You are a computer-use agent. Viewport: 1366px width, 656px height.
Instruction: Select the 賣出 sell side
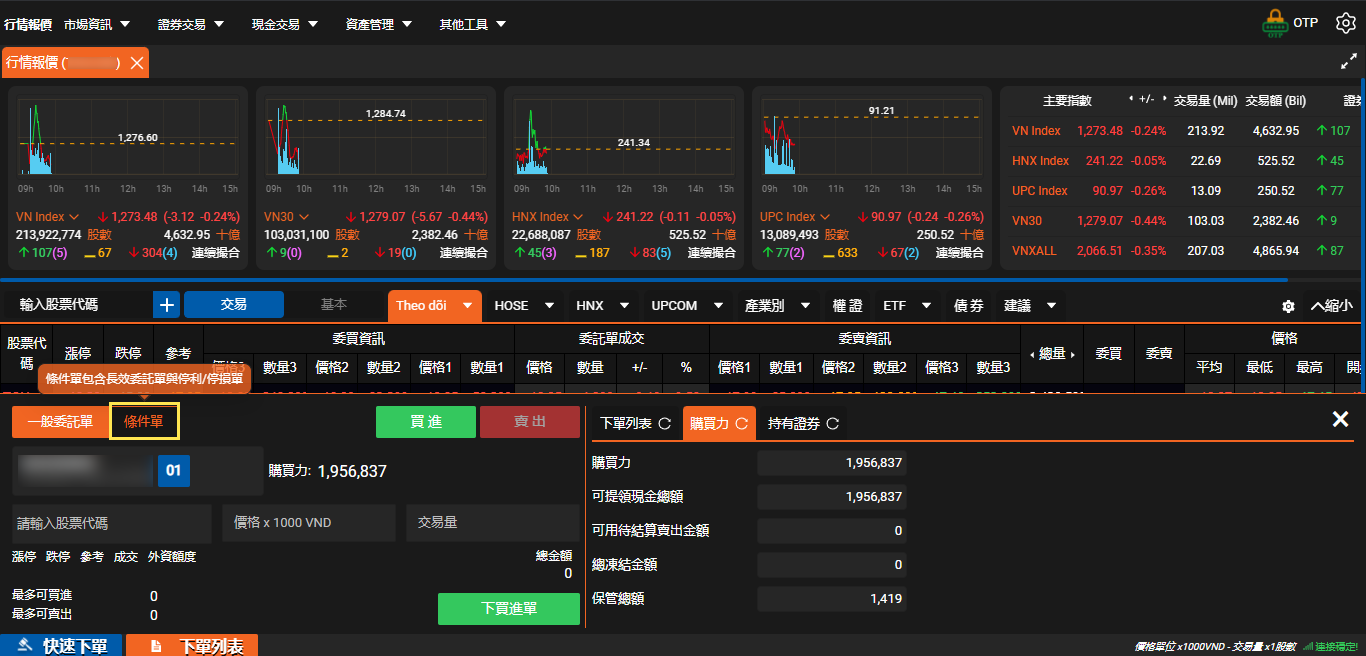(x=529, y=422)
